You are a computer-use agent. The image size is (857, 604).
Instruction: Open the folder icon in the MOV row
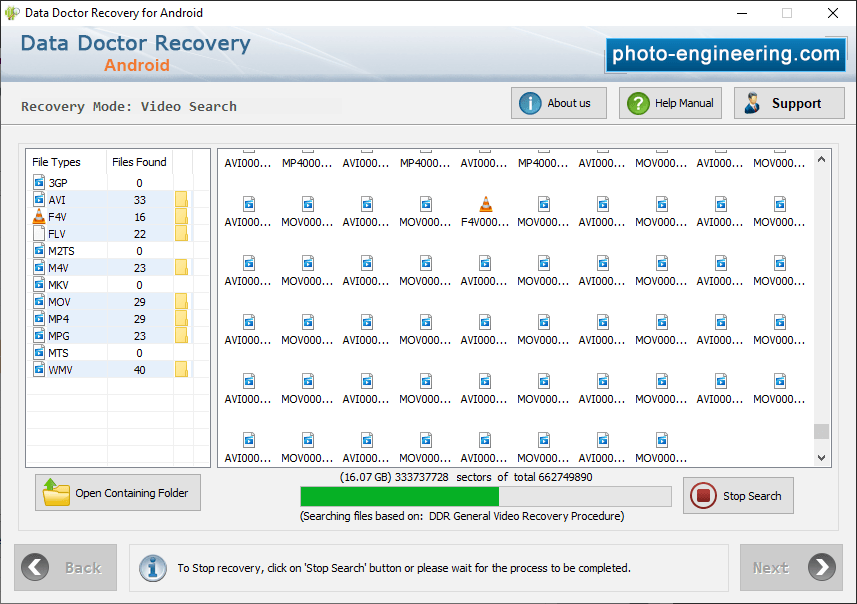pos(181,301)
